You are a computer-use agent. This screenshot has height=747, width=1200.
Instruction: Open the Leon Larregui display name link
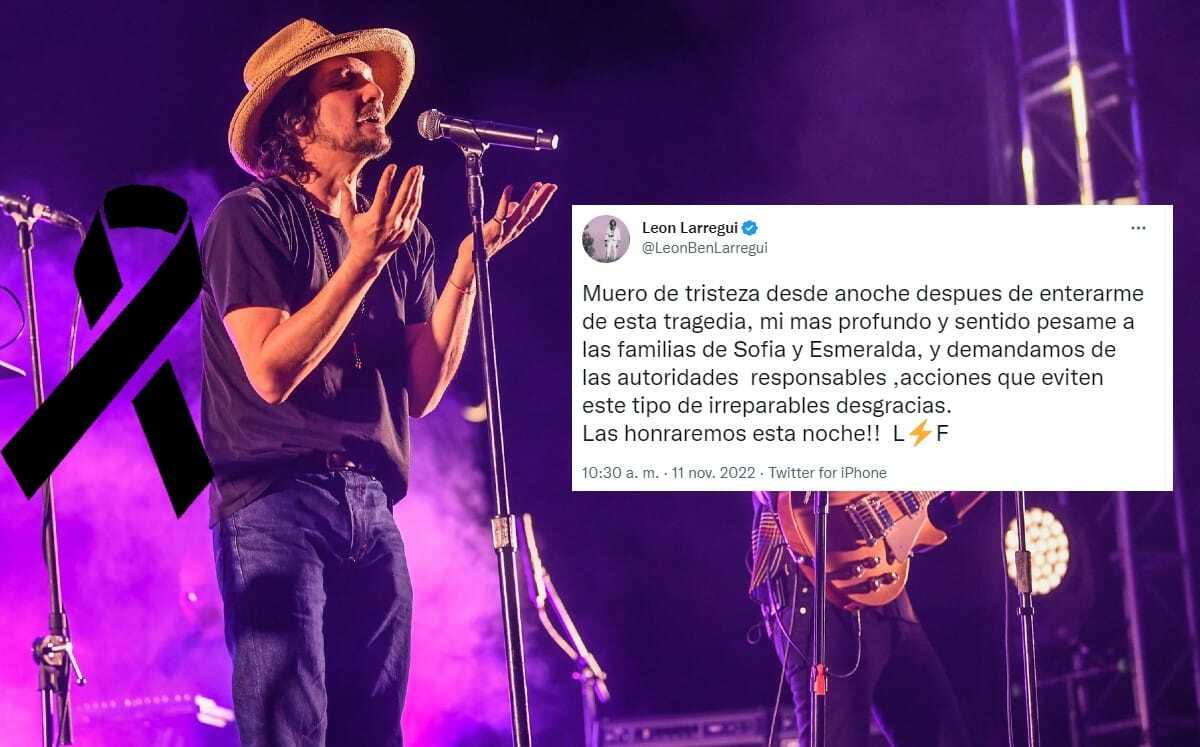coord(689,228)
